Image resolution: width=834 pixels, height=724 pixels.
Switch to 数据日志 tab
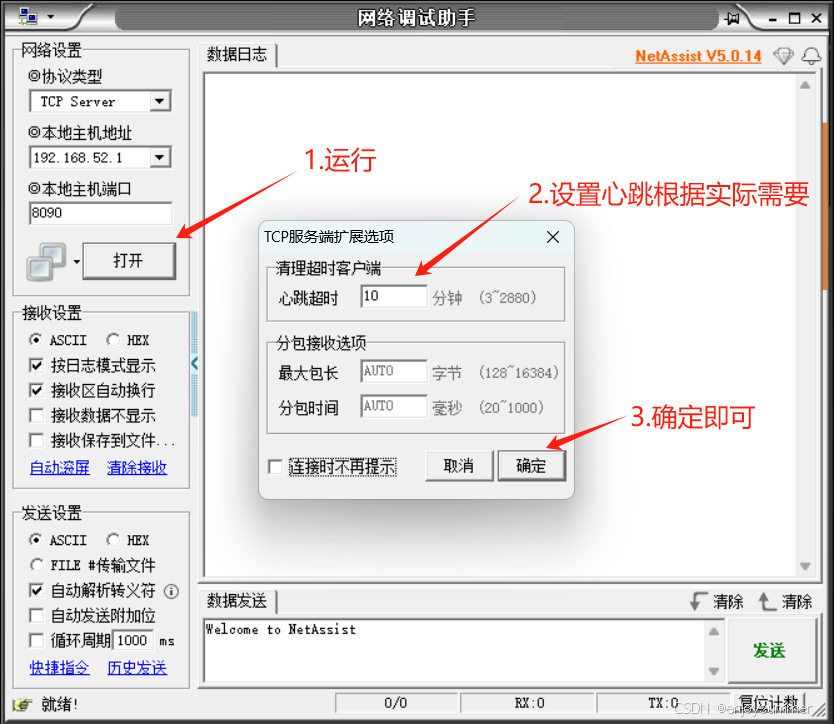pyautogui.click(x=237, y=54)
